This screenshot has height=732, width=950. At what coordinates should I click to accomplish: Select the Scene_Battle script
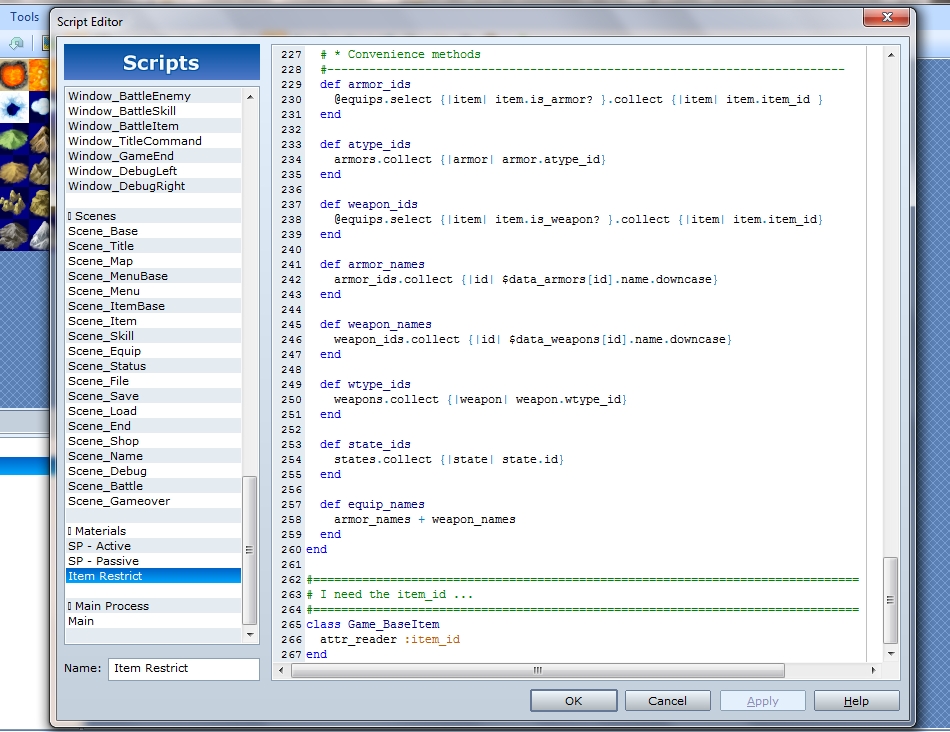pos(105,486)
